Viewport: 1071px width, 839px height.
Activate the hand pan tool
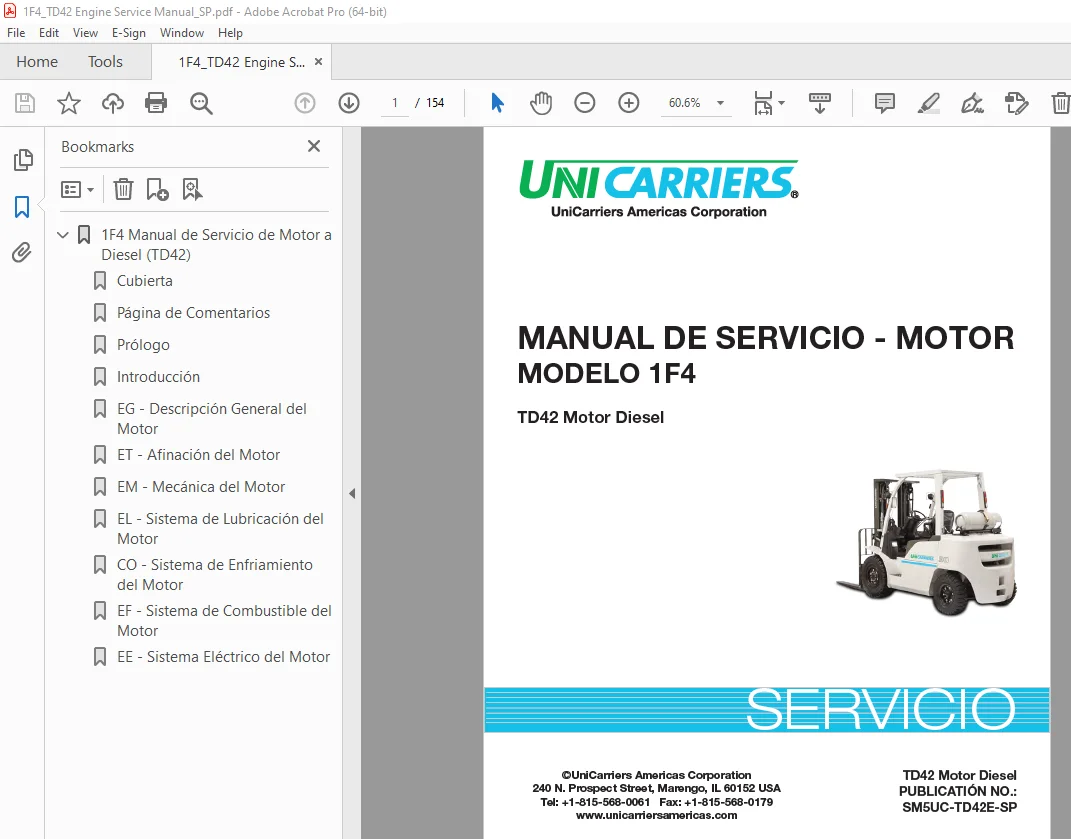[540, 103]
